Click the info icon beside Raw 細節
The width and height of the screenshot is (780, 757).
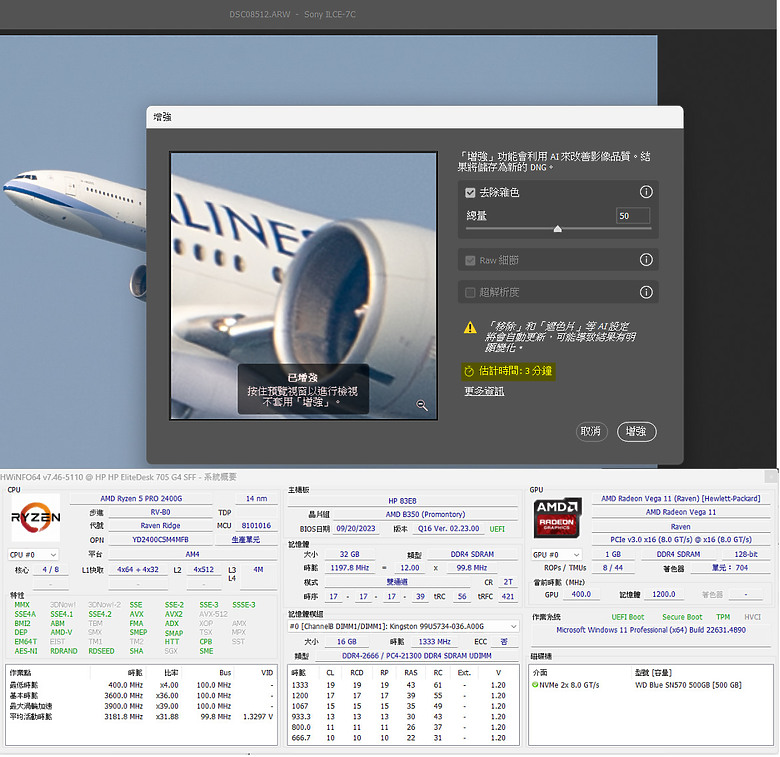(x=646, y=260)
